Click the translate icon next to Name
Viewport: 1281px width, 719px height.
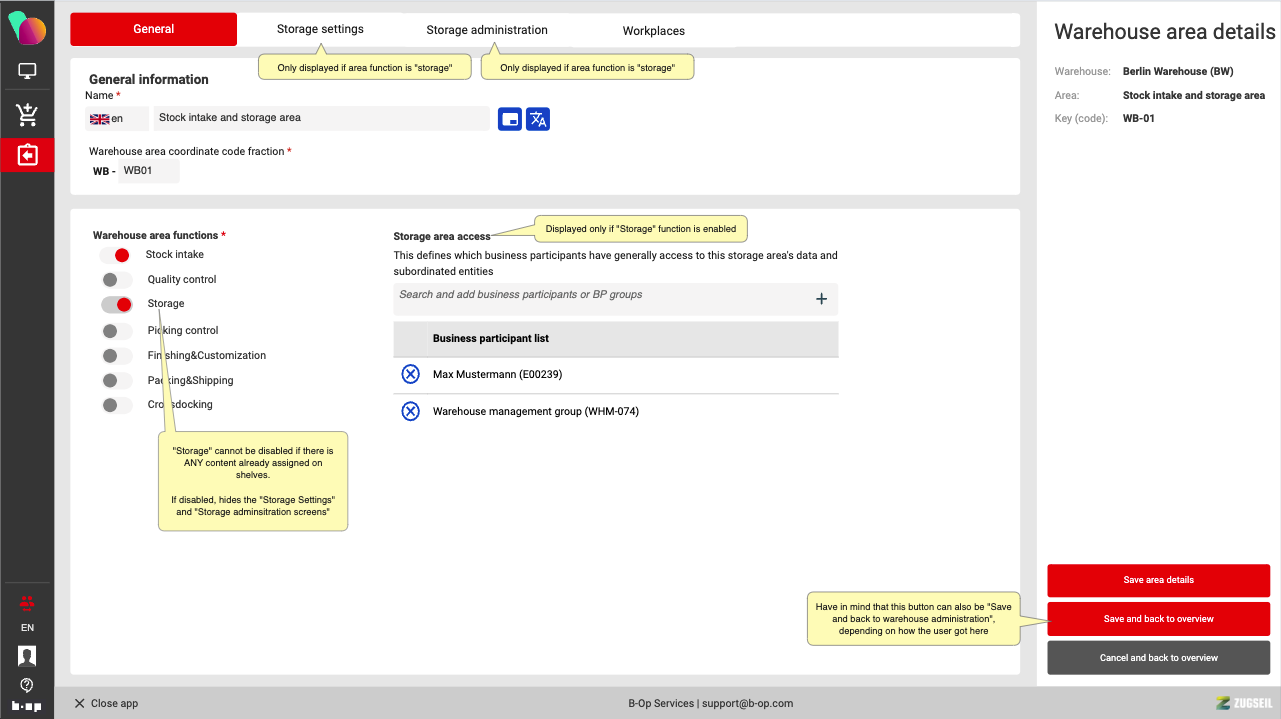(538, 119)
